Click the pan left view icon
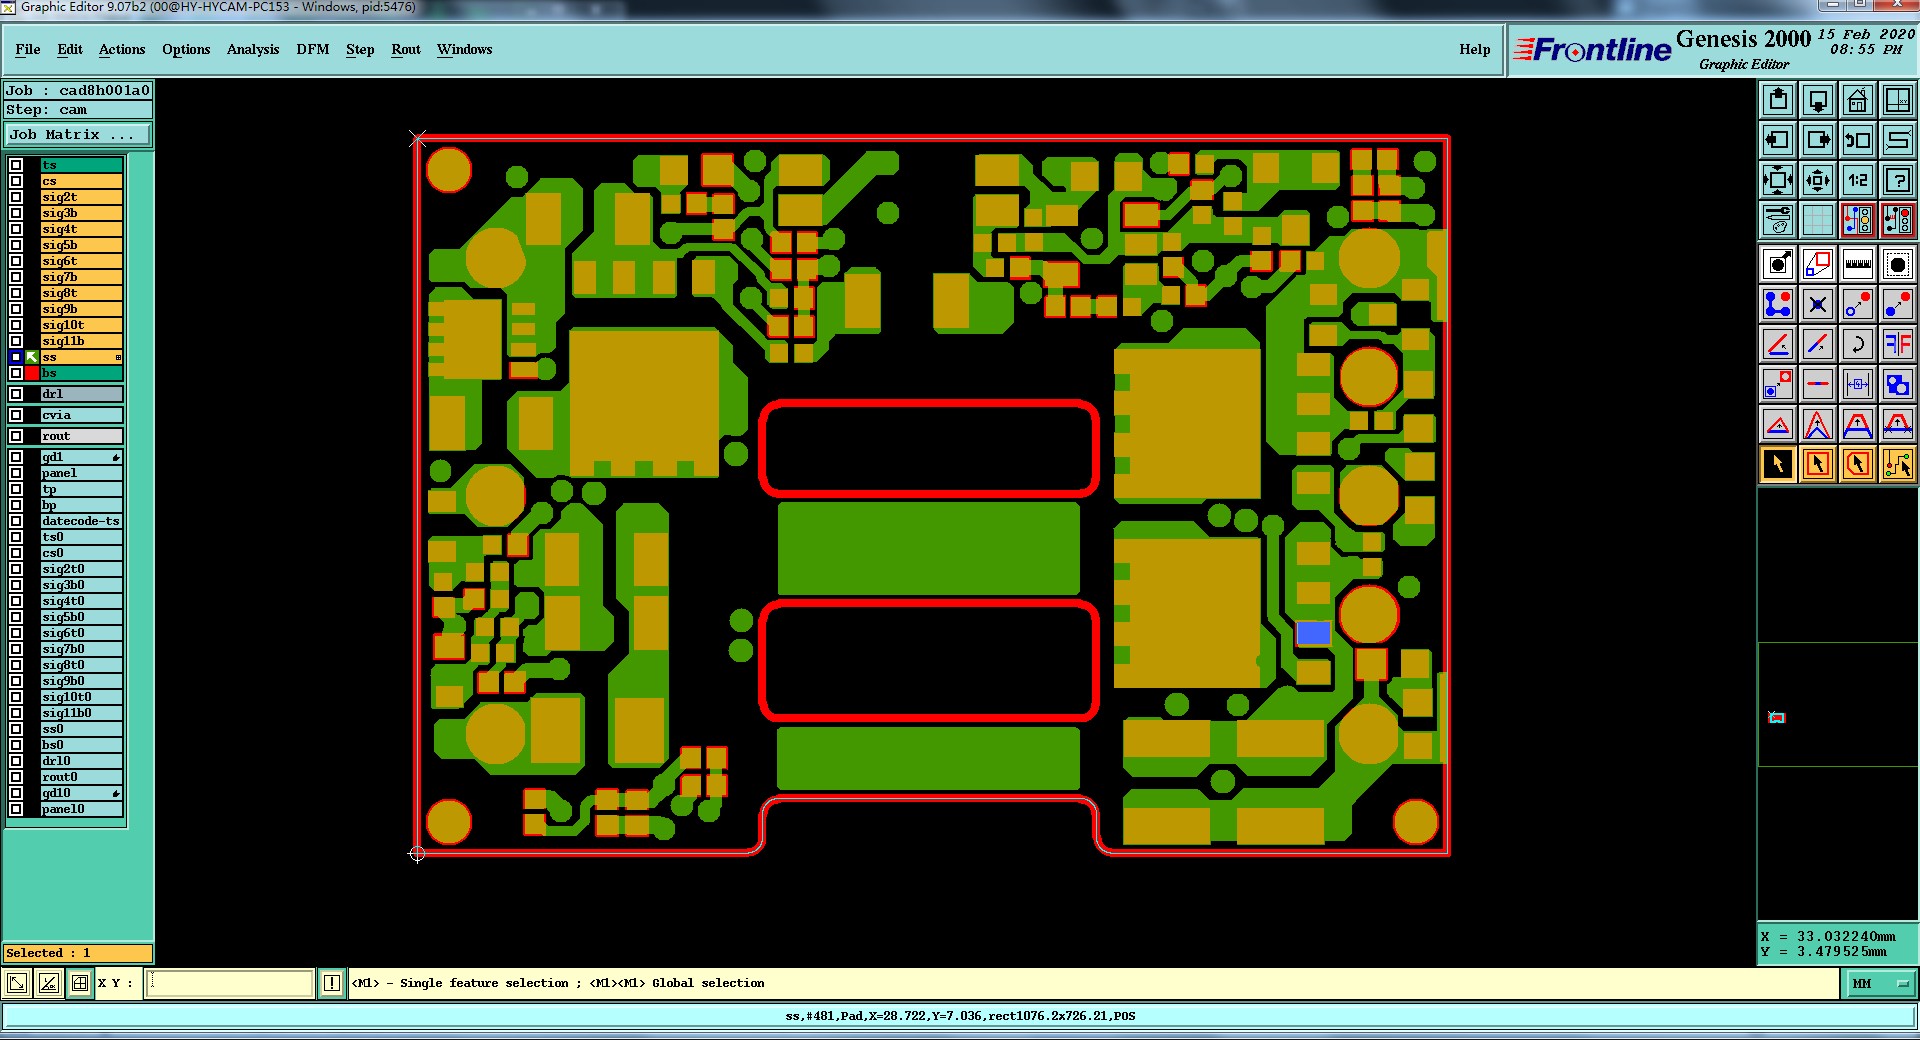Image resolution: width=1920 pixels, height=1040 pixels. pos(1778,140)
